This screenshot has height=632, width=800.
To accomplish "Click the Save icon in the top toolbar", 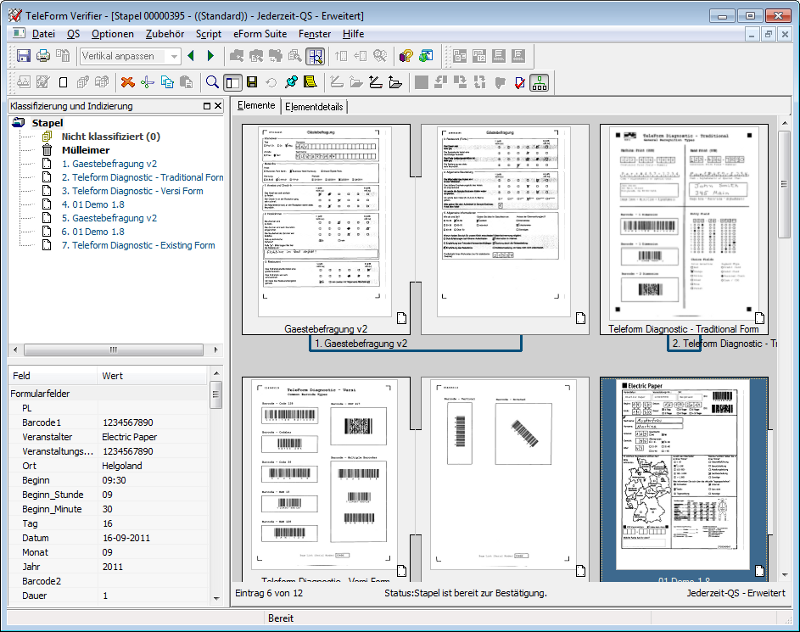I will [23, 57].
